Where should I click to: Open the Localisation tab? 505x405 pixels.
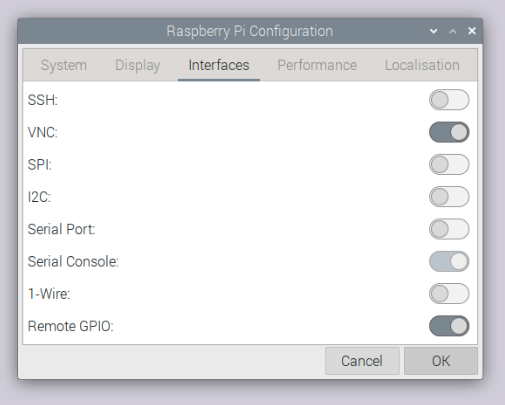coord(422,65)
